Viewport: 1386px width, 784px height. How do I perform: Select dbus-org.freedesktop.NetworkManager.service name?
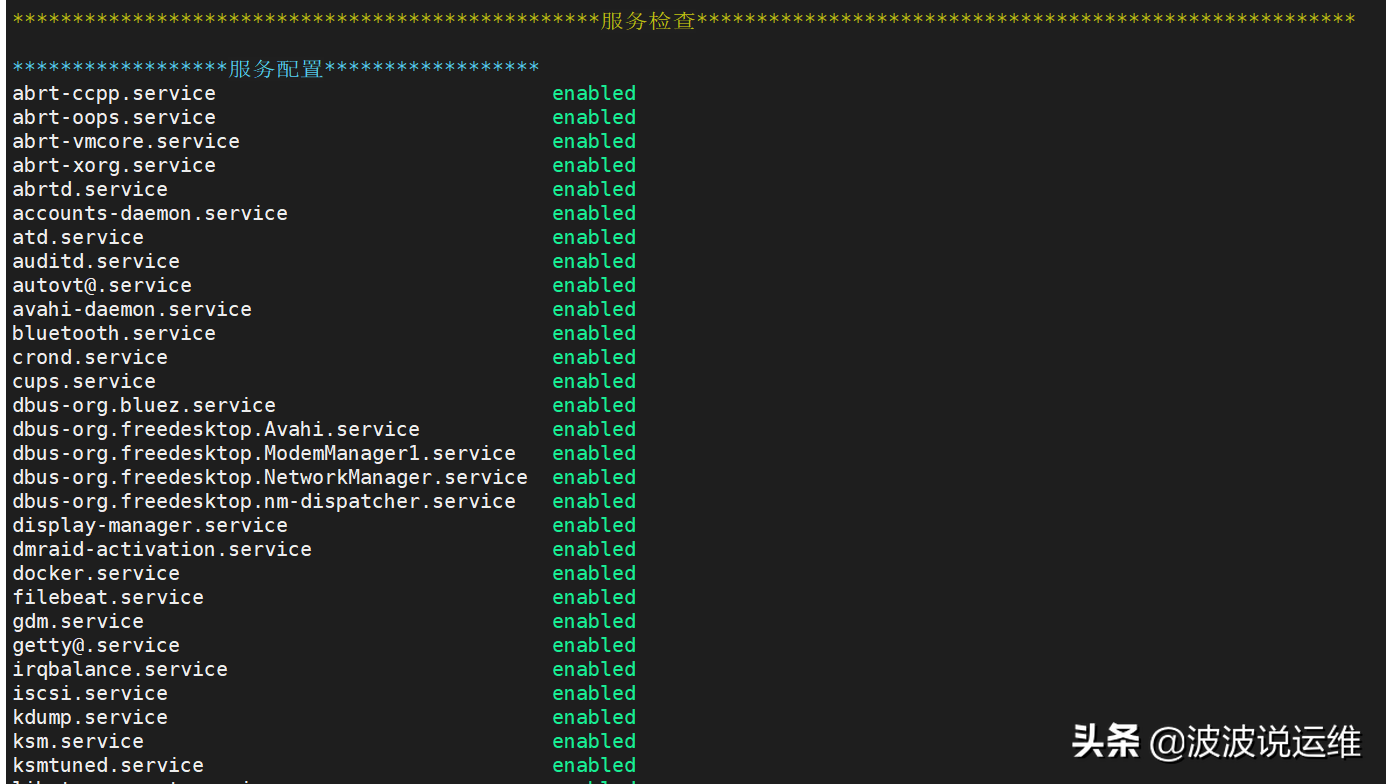[x=270, y=477]
